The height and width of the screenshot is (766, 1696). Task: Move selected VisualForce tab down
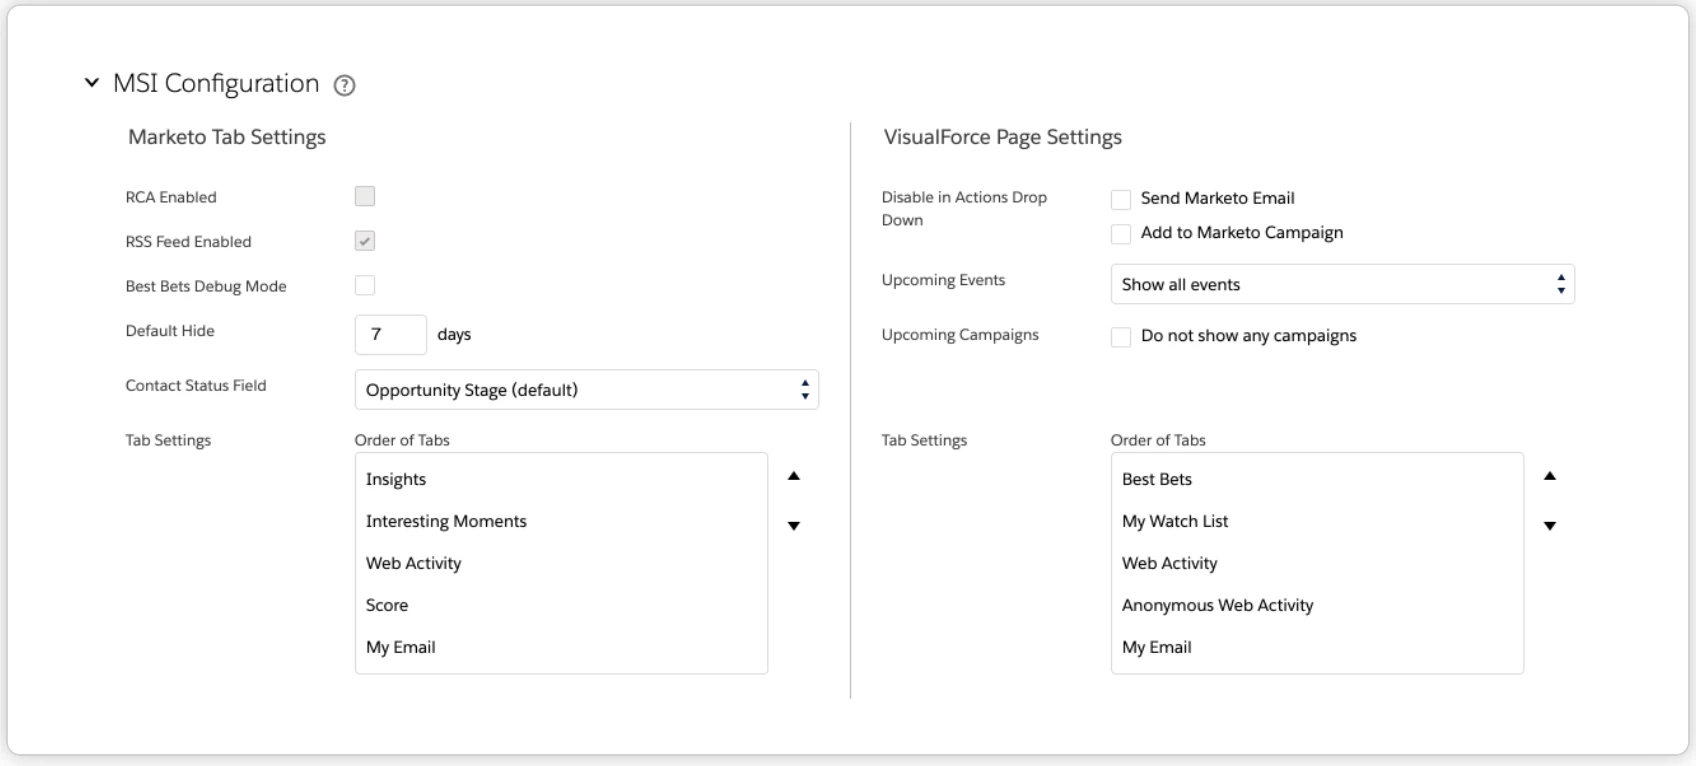pos(1550,526)
